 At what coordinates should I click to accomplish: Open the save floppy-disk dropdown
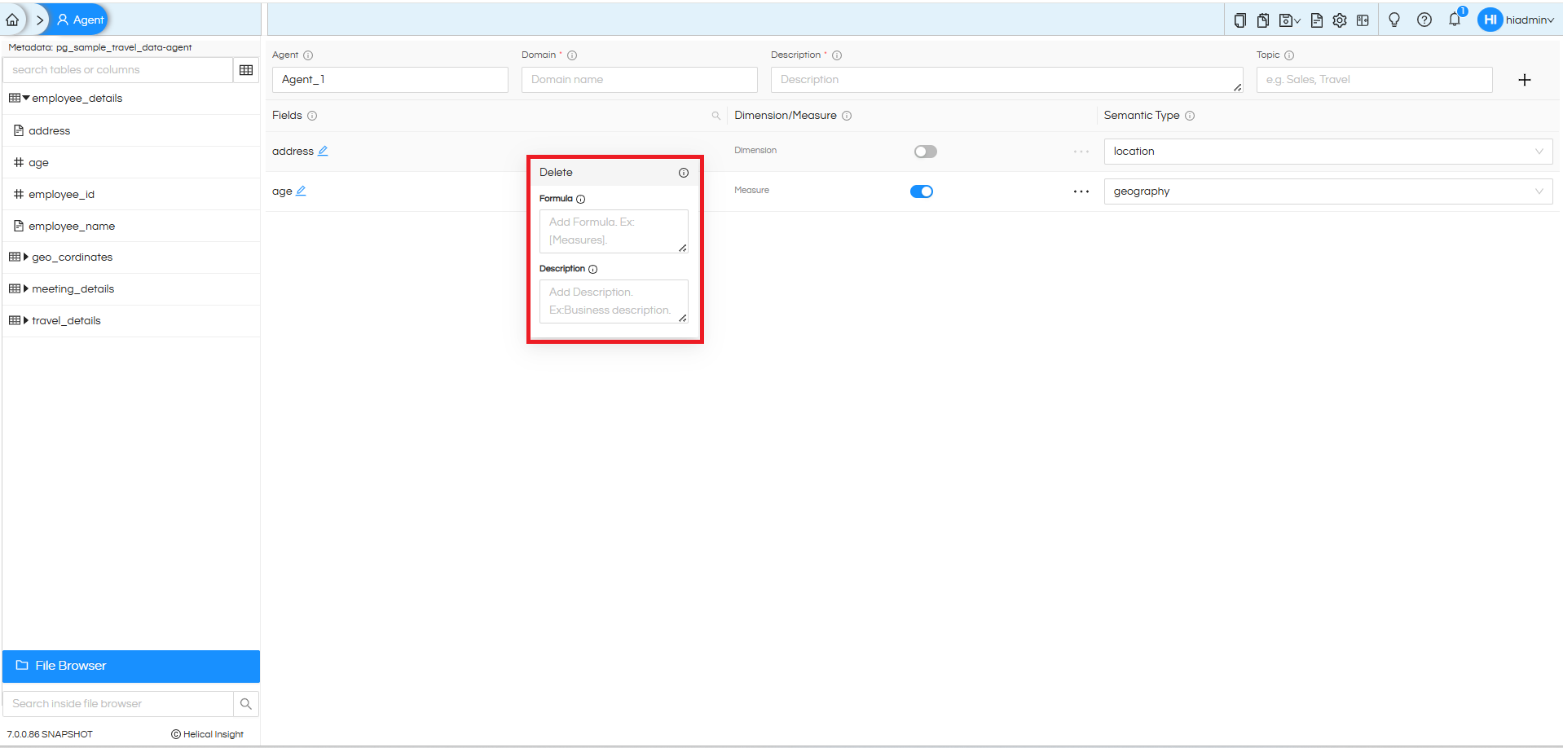point(1290,20)
